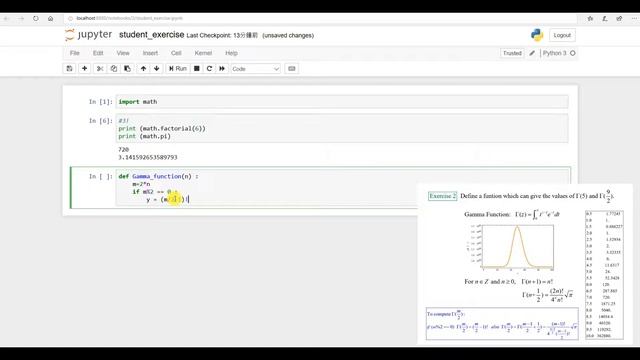This screenshot has width=640, height=360.
Task: Click the In [1] prompt label
Action: pos(100,102)
